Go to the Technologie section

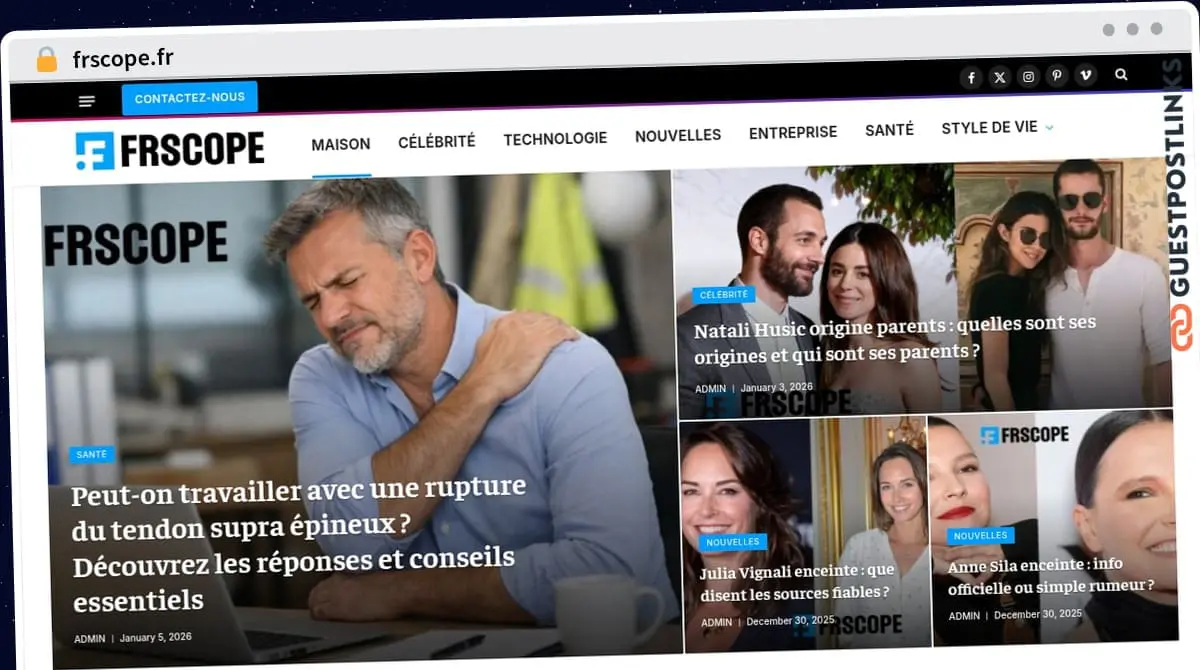point(555,139)
